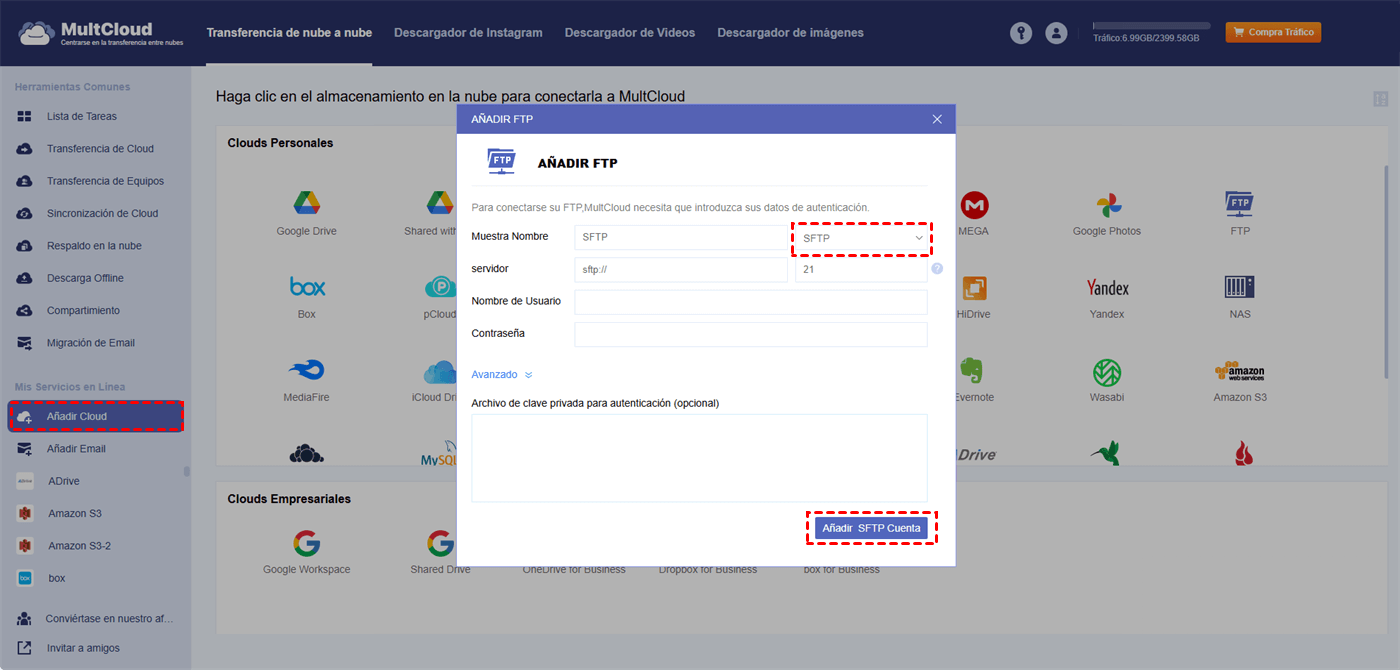Screen dimensions: 1400x670
Task: Click the Nombre de Usuario input field
Action: 751,302
